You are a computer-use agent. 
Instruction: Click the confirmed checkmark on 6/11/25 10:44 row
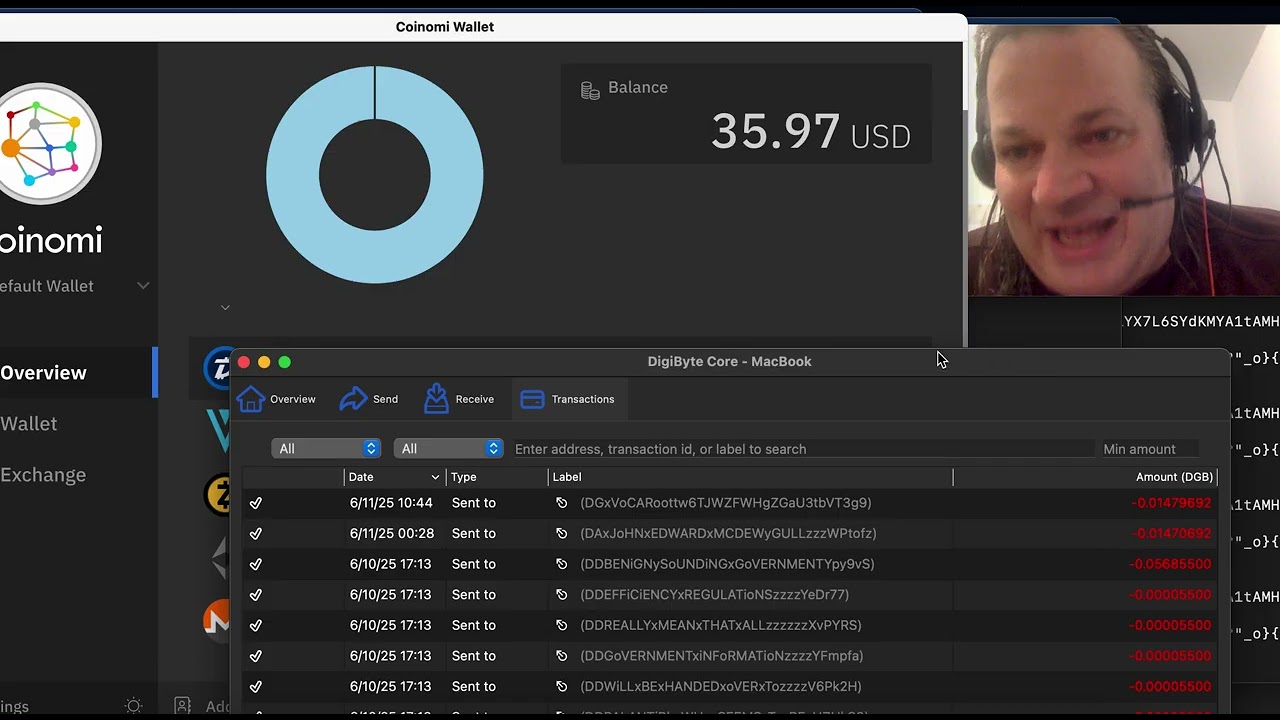[256, 503]
